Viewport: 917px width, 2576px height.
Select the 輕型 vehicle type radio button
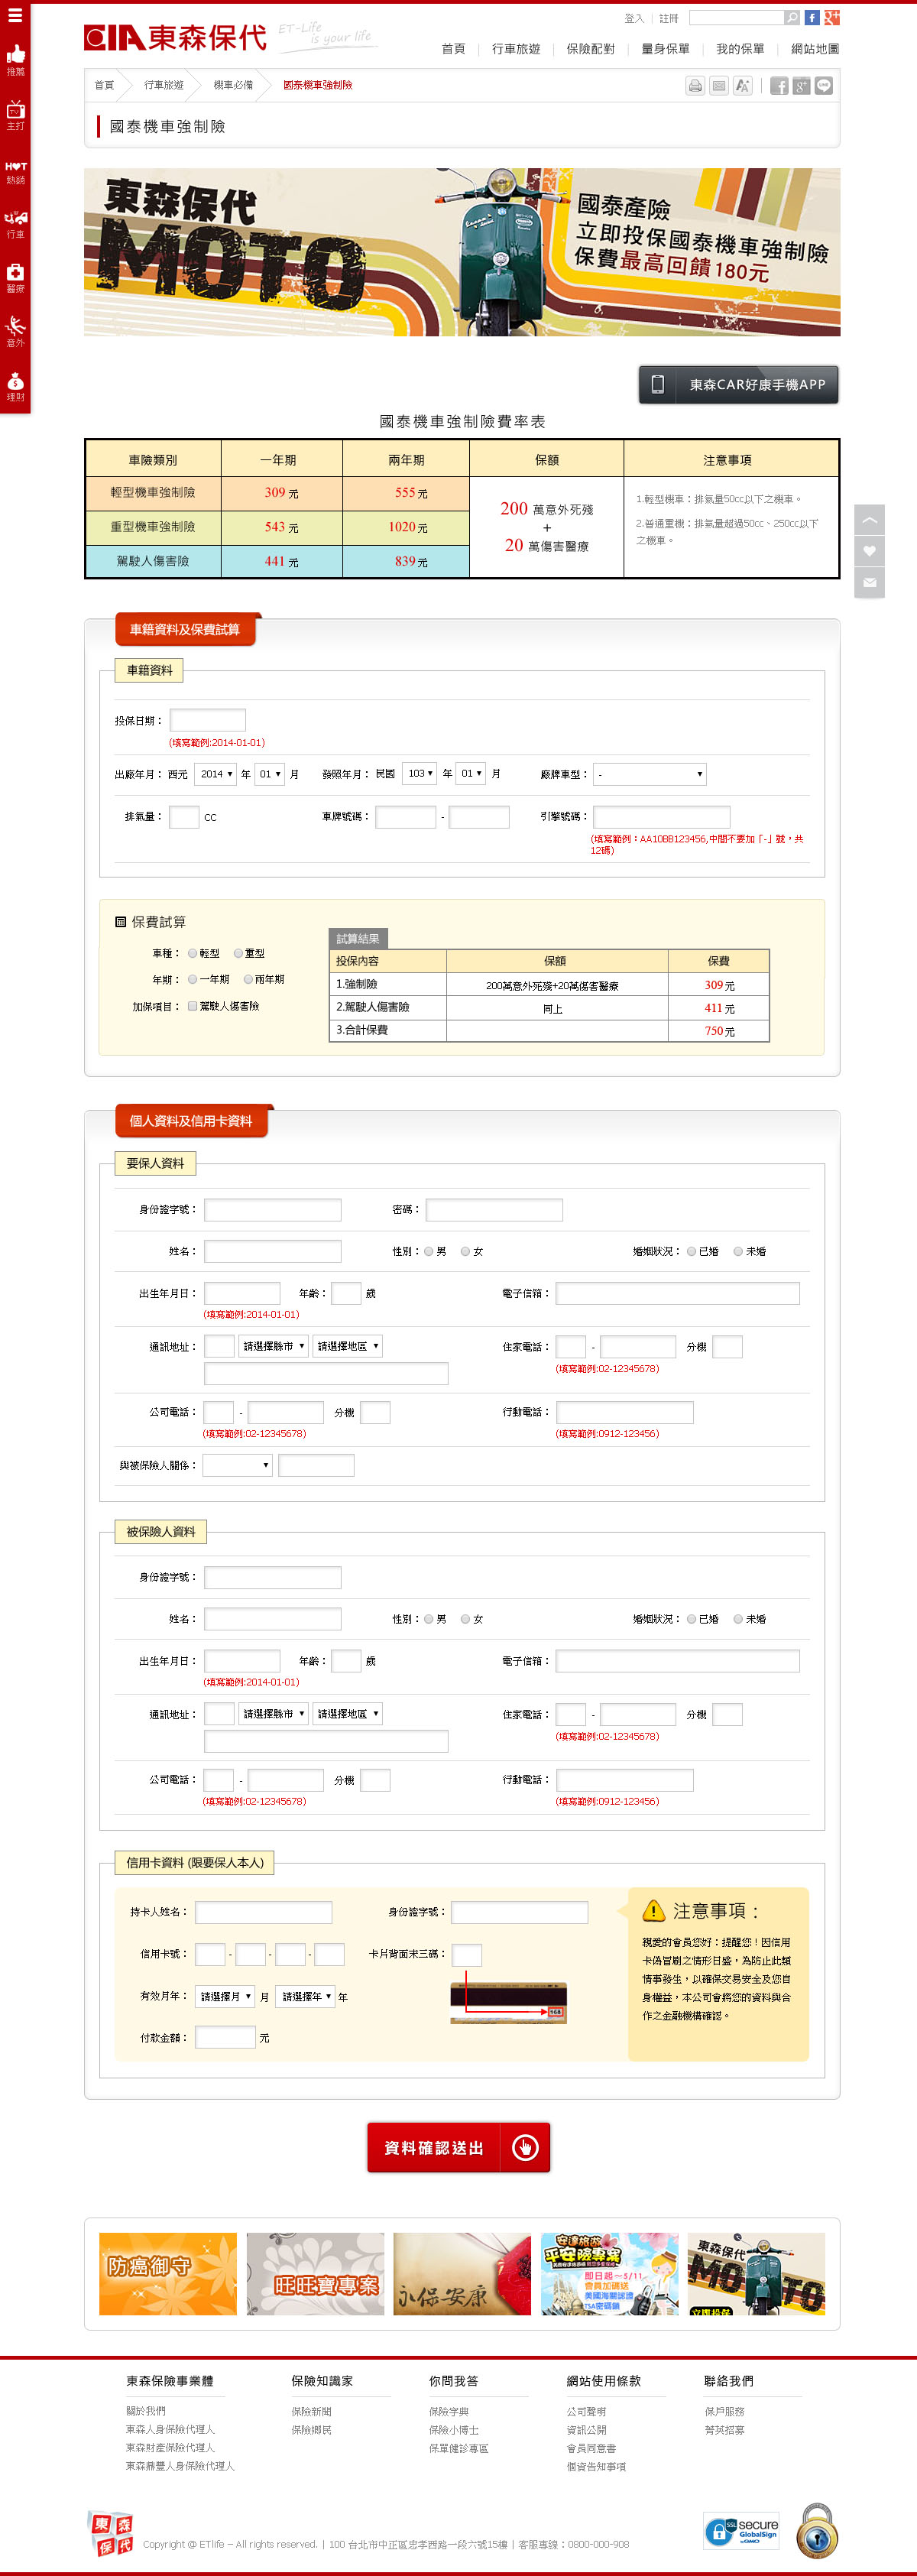click(x=193, y=954)
